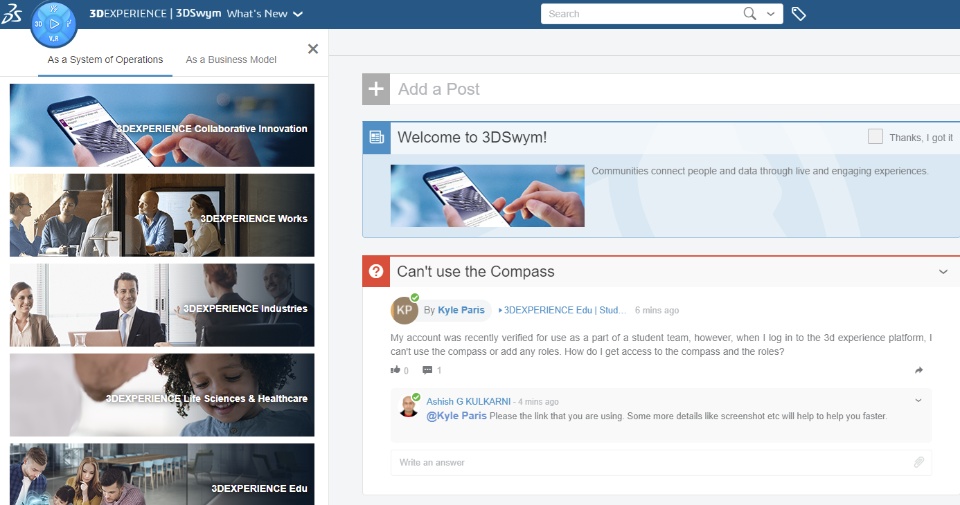
Task: Open the 3DEXPERIENCE Edu community link
Action: 563,310
